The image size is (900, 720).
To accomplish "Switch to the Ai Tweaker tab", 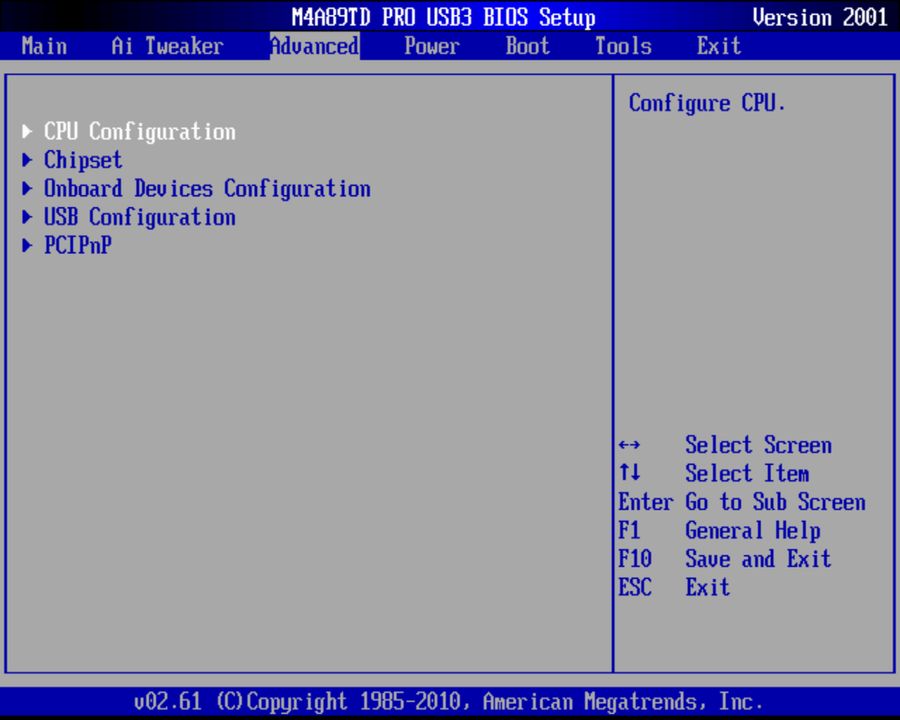I will [x=166, y=46].
